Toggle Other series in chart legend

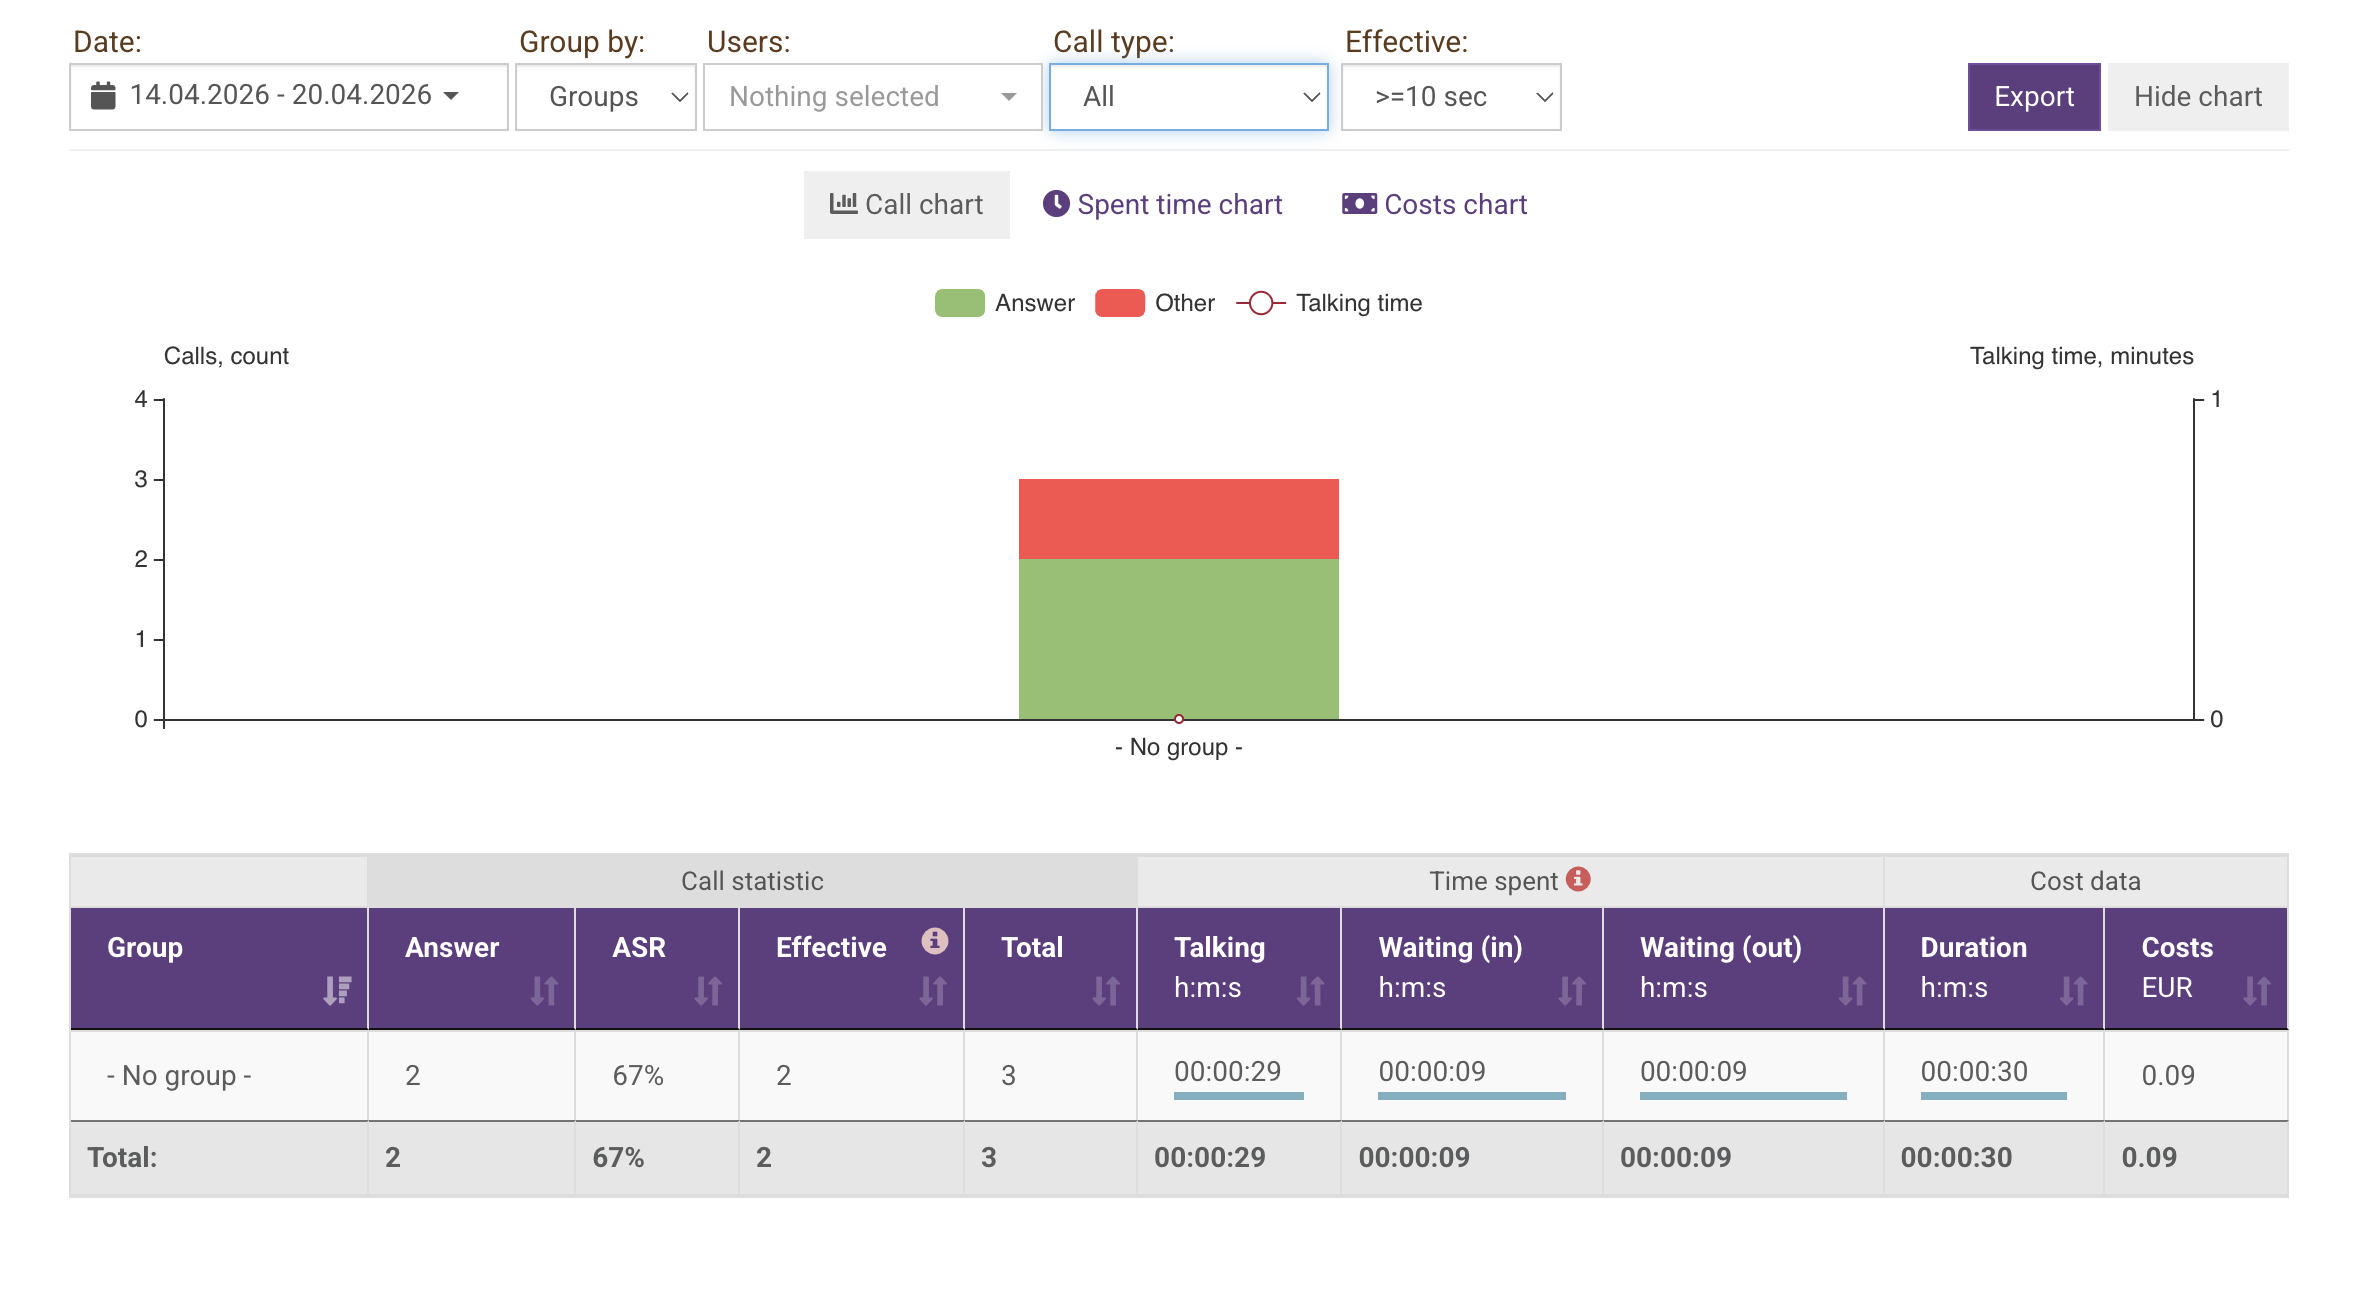[x=1154, y=303]
